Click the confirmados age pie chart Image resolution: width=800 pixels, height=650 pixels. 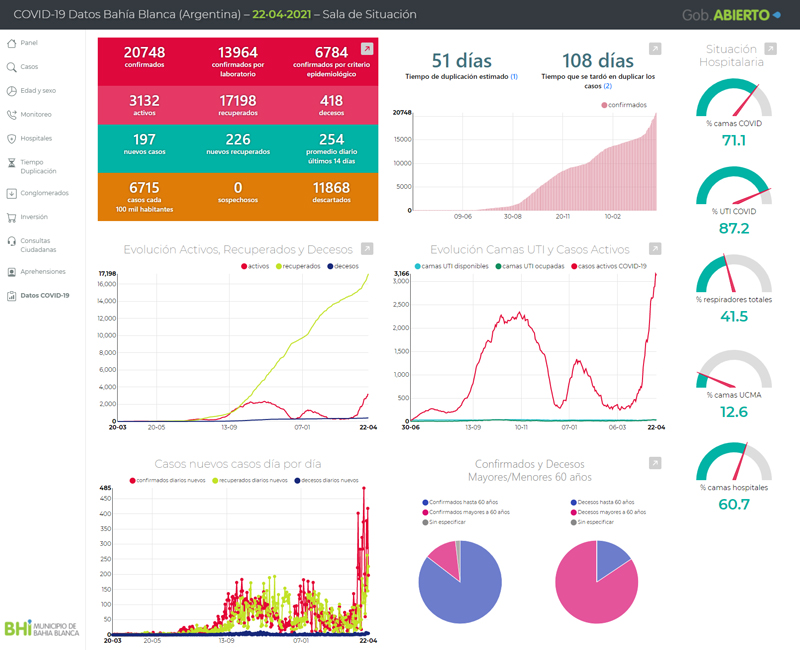(460, 582)
